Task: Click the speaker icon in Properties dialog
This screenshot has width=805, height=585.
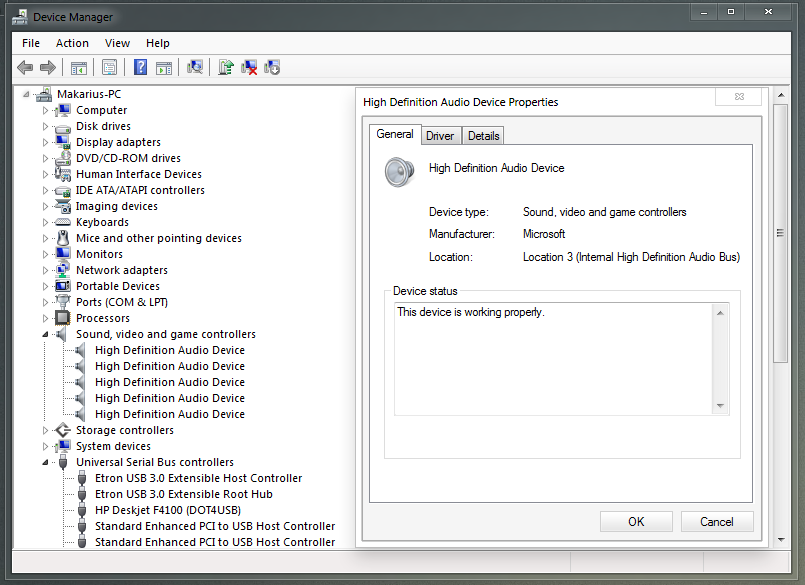Action: click(x=399, y=172)
